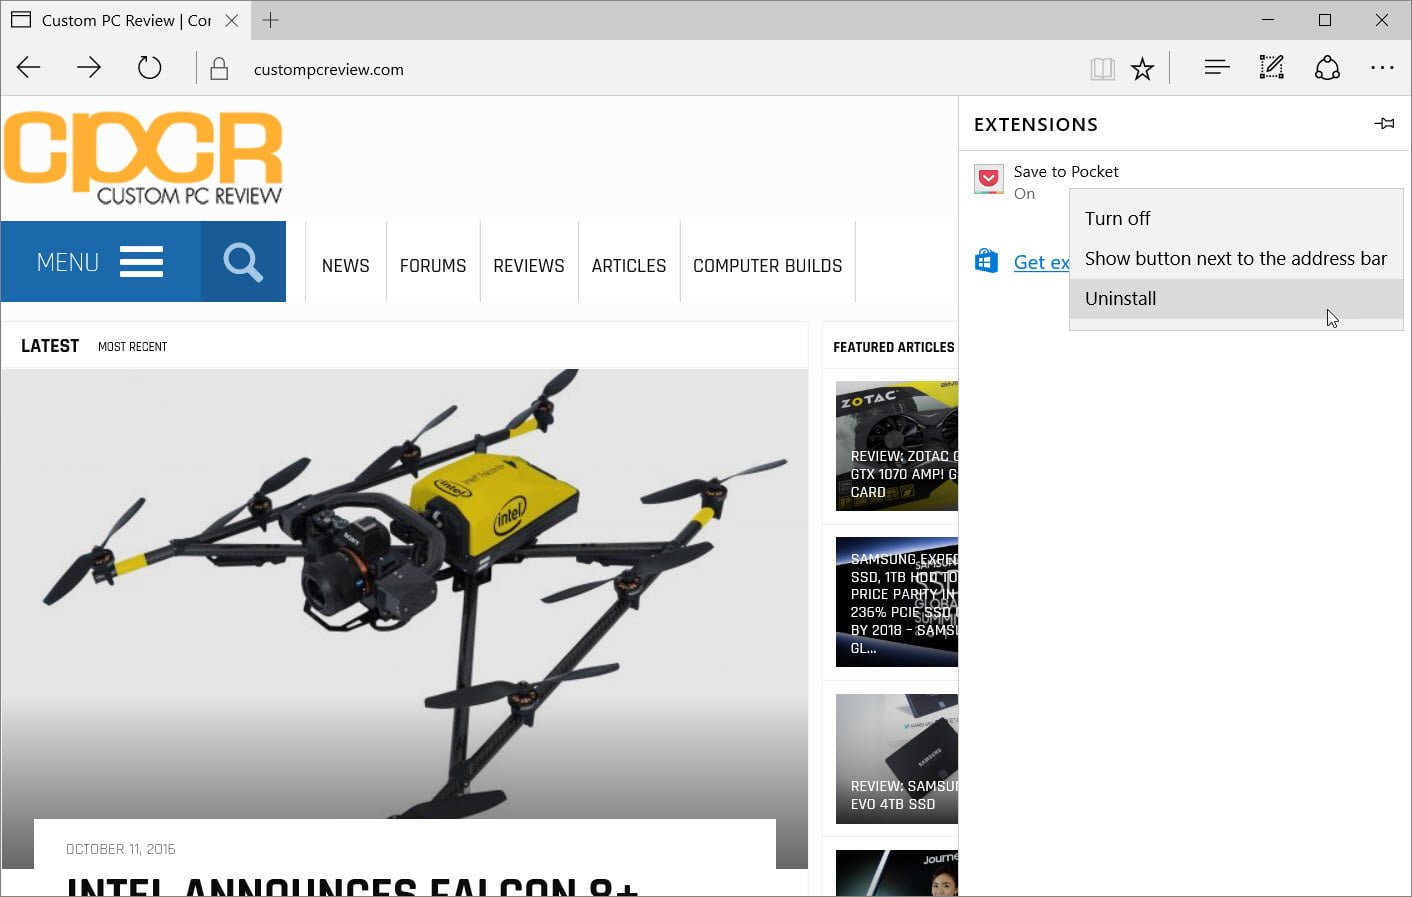This screenshot has height=897, width=1412.
Task: Add page to favorites with star icon
Action: pos(1142,68)
